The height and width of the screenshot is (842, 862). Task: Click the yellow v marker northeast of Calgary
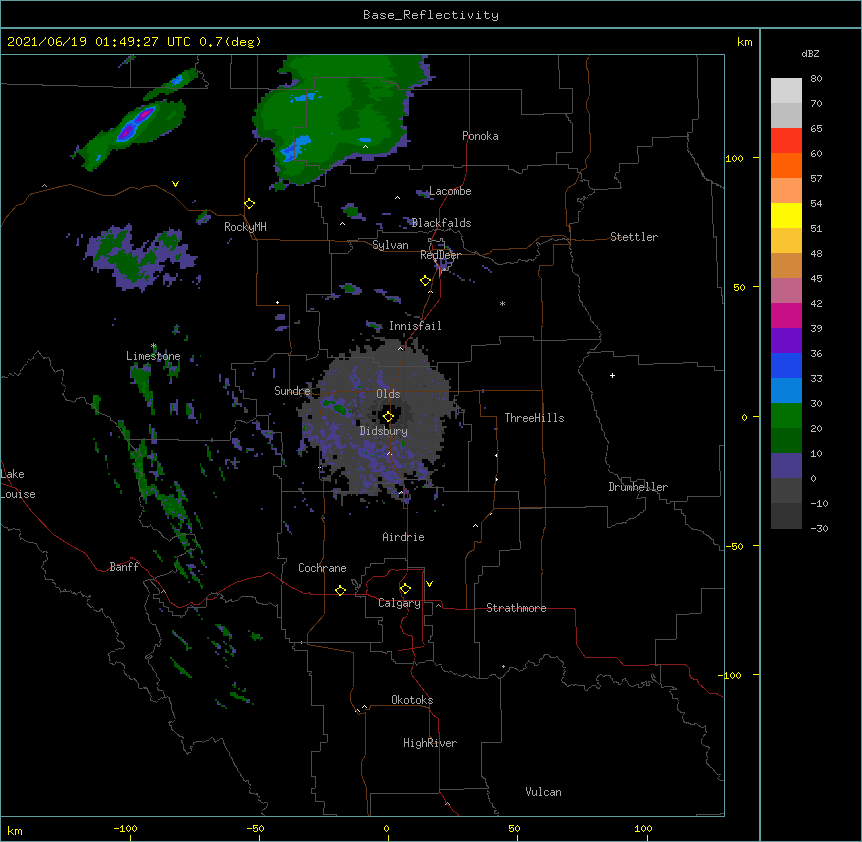point(429,584)
